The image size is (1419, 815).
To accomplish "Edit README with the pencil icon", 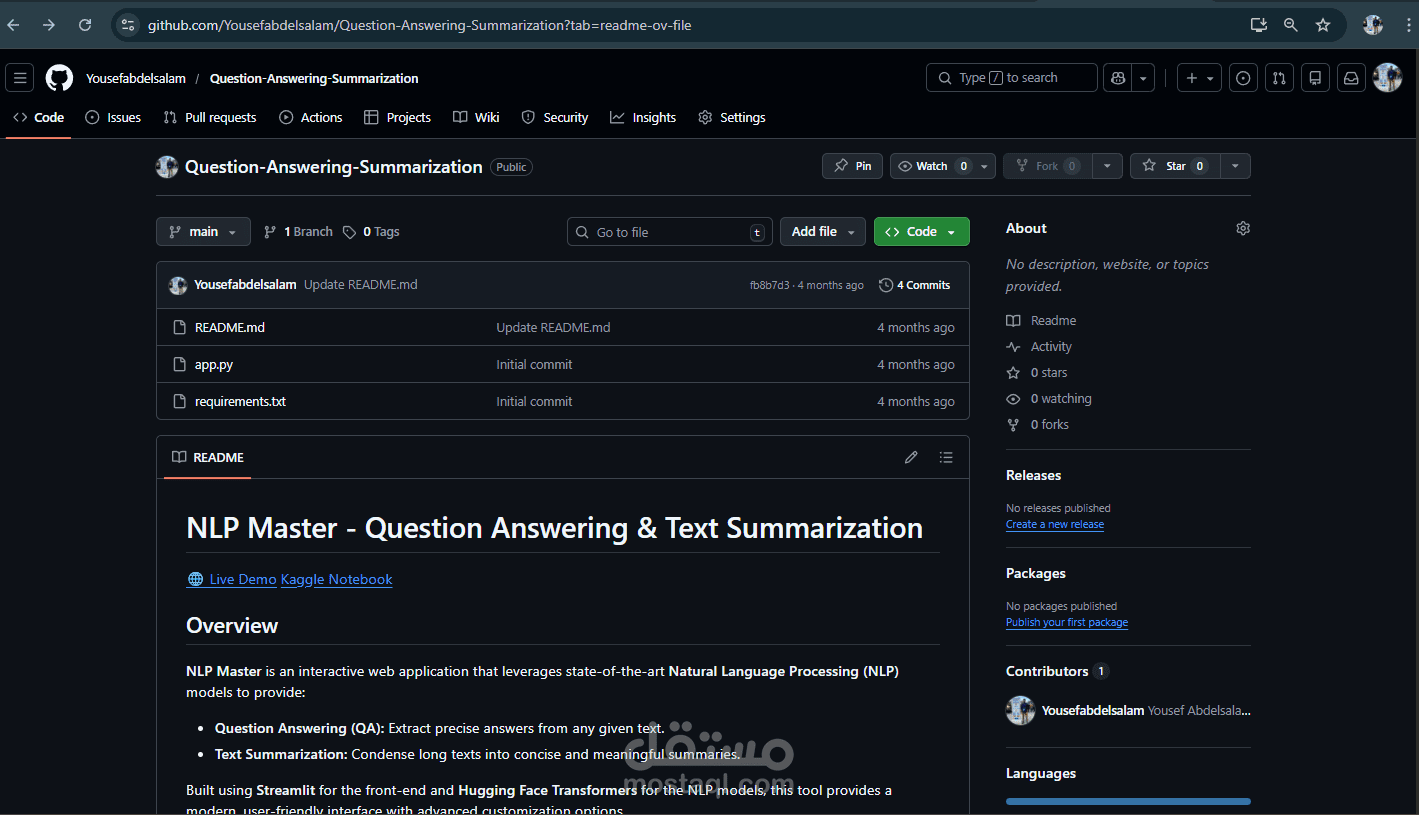I will 911,457.
